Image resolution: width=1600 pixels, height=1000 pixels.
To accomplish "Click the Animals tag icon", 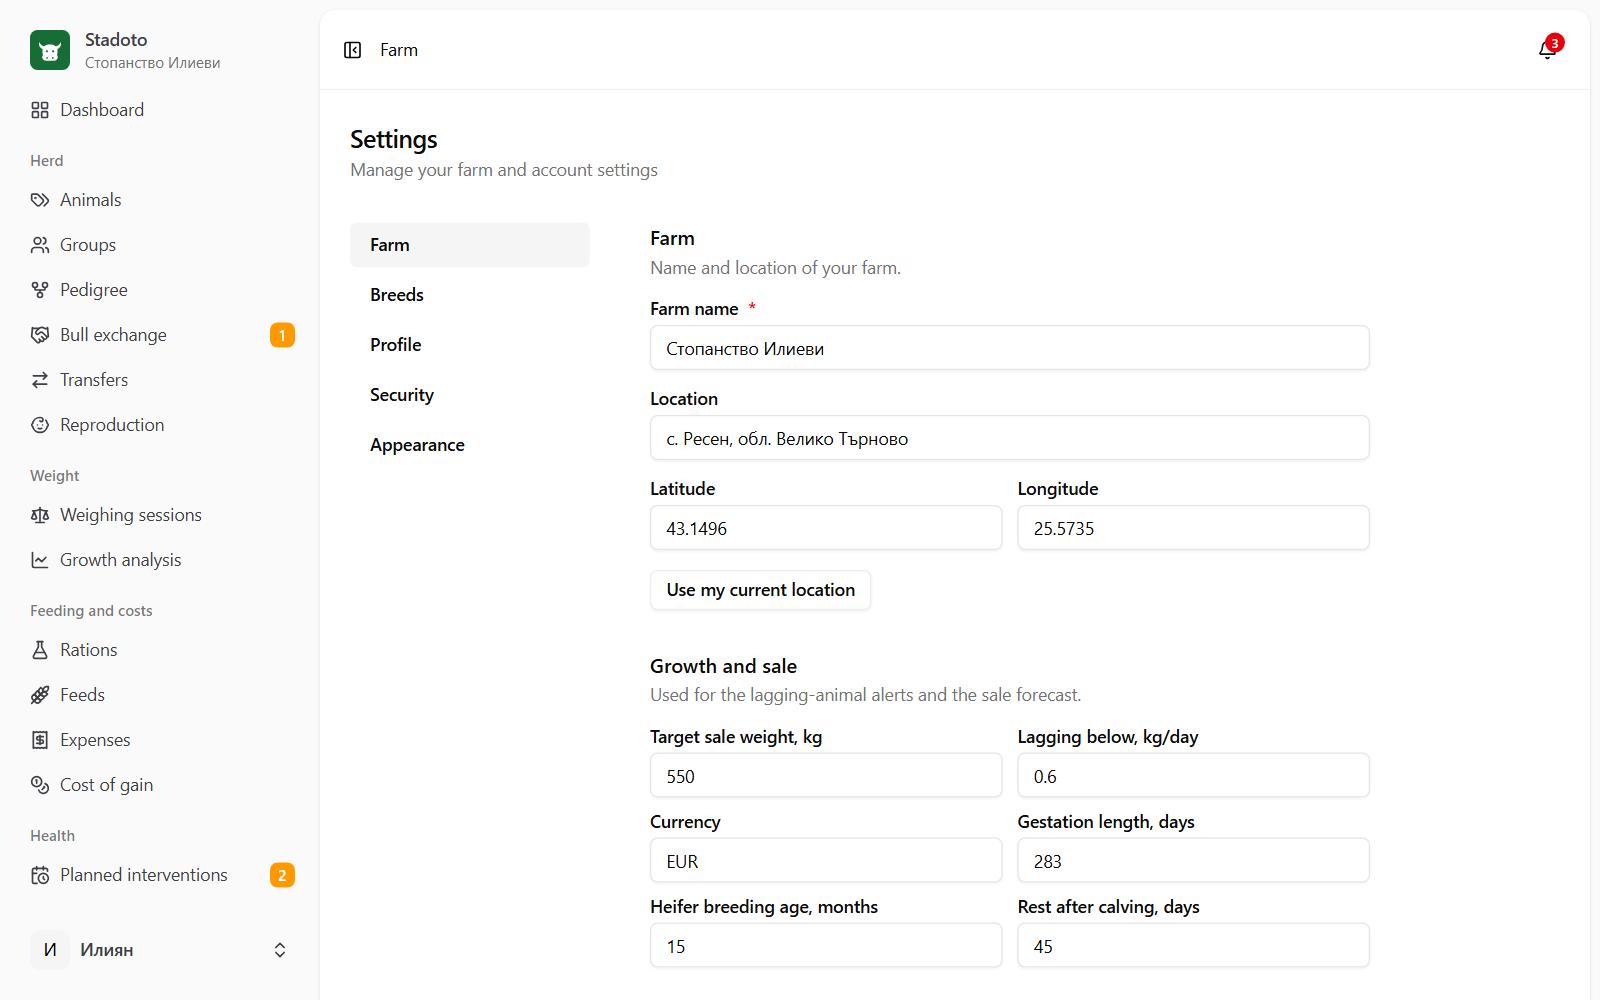I will 40,200.
